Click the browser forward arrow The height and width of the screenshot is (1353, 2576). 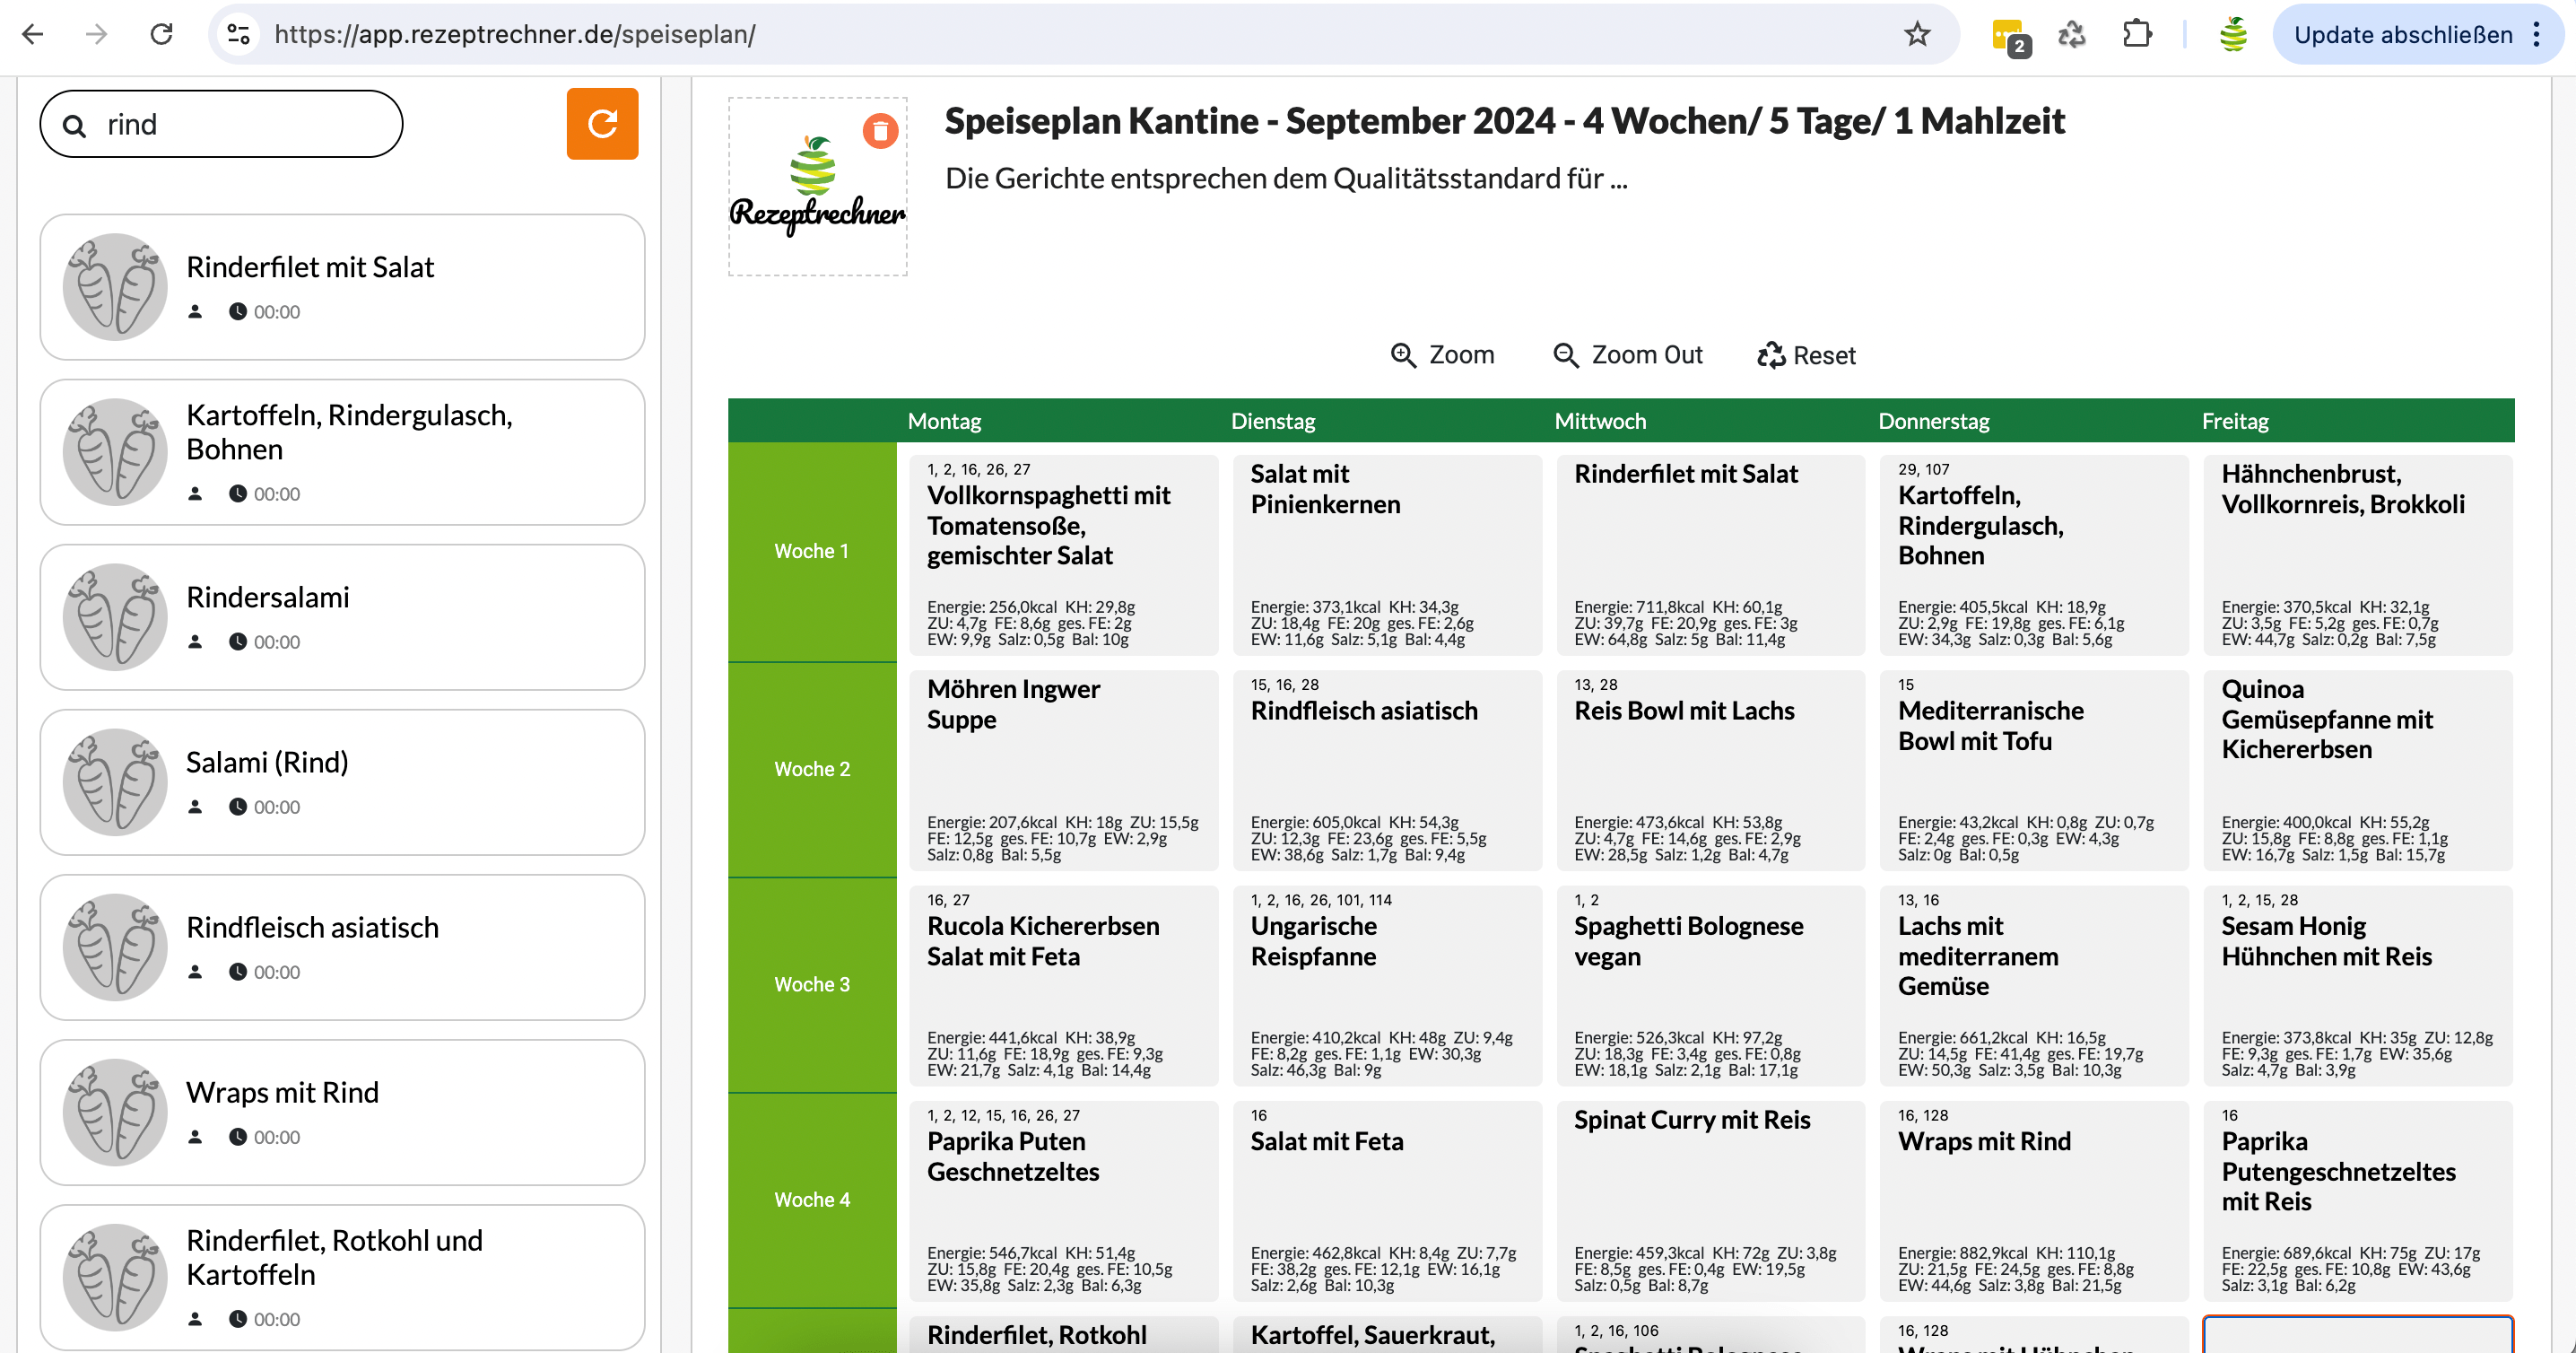pos(96,34)
